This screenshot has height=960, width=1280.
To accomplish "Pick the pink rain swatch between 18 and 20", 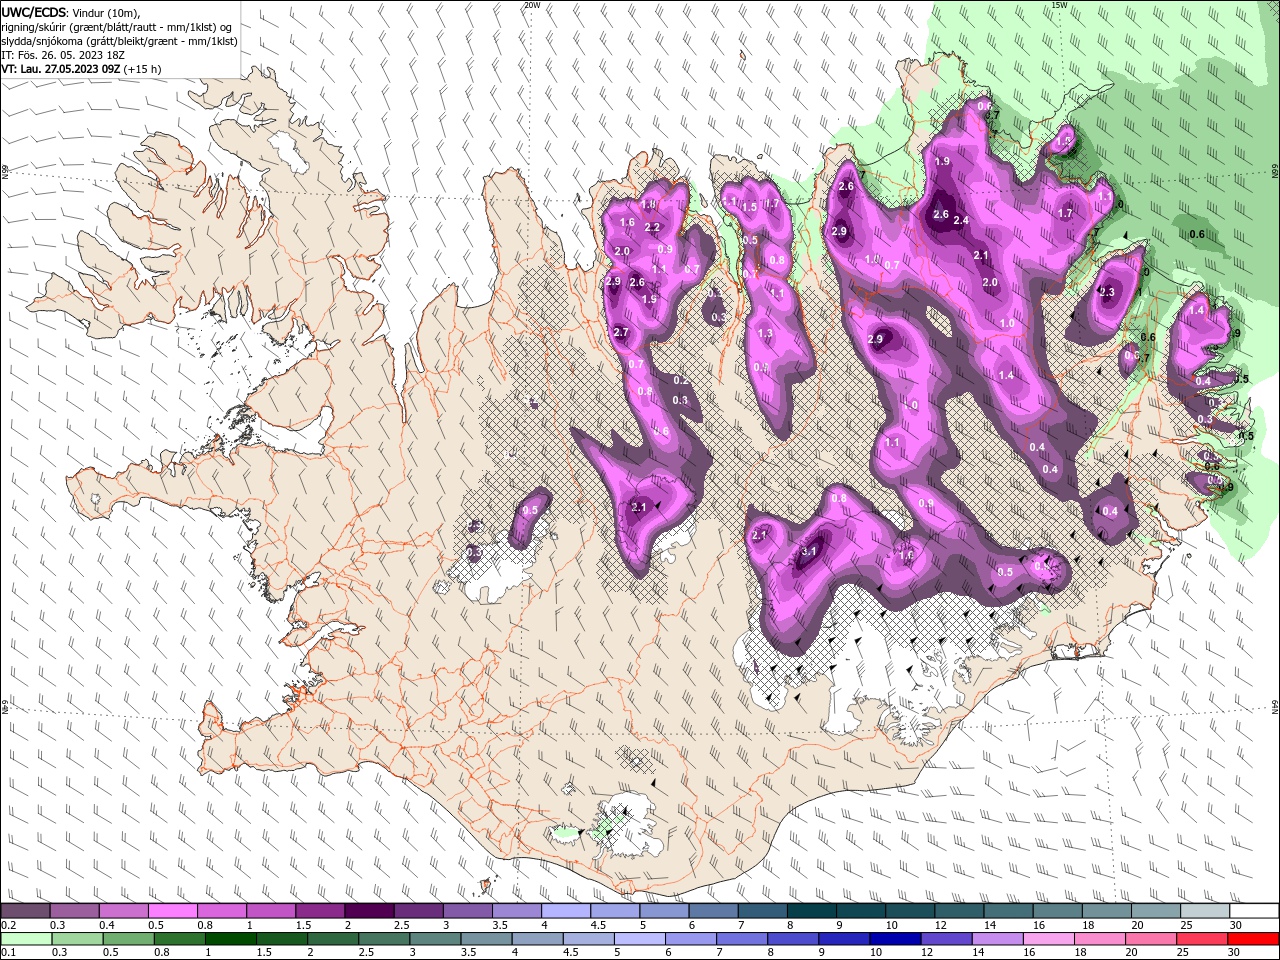I will click(x=1098, y=939).
